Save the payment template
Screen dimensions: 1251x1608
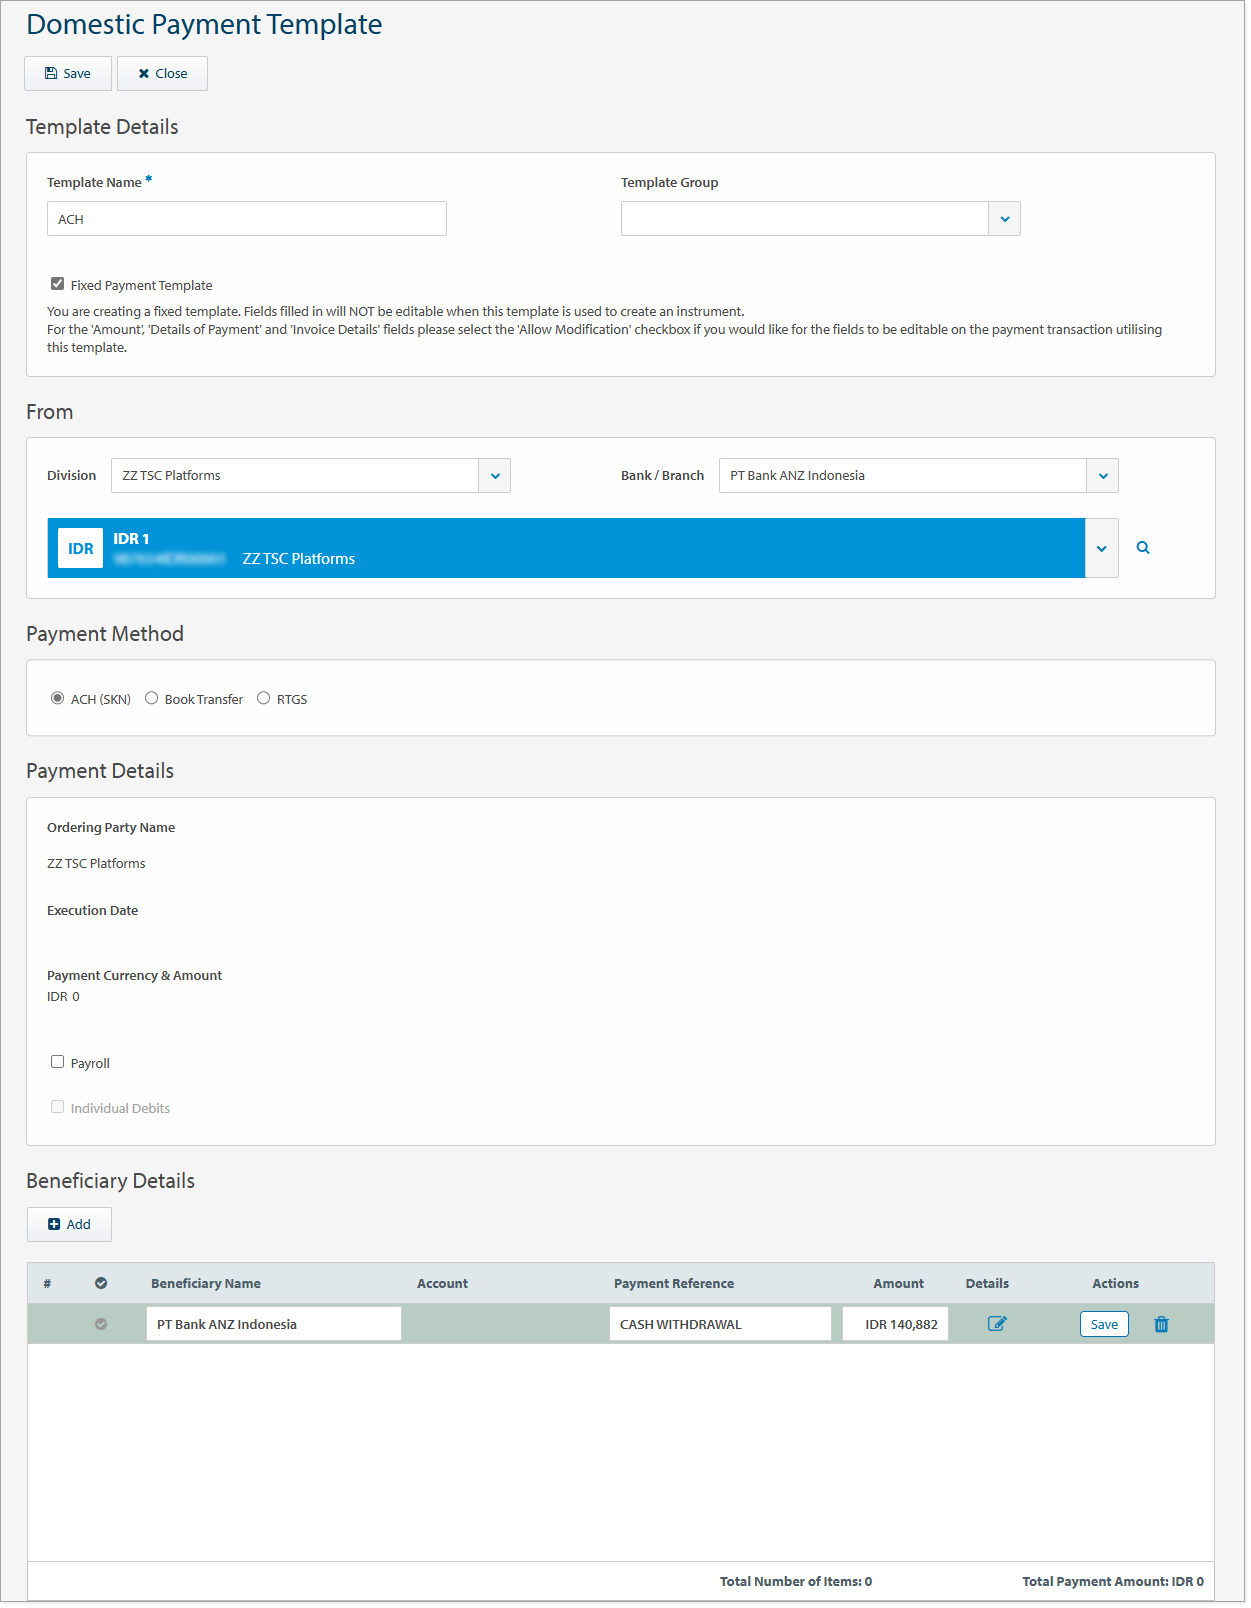click(x=68, y=74)
